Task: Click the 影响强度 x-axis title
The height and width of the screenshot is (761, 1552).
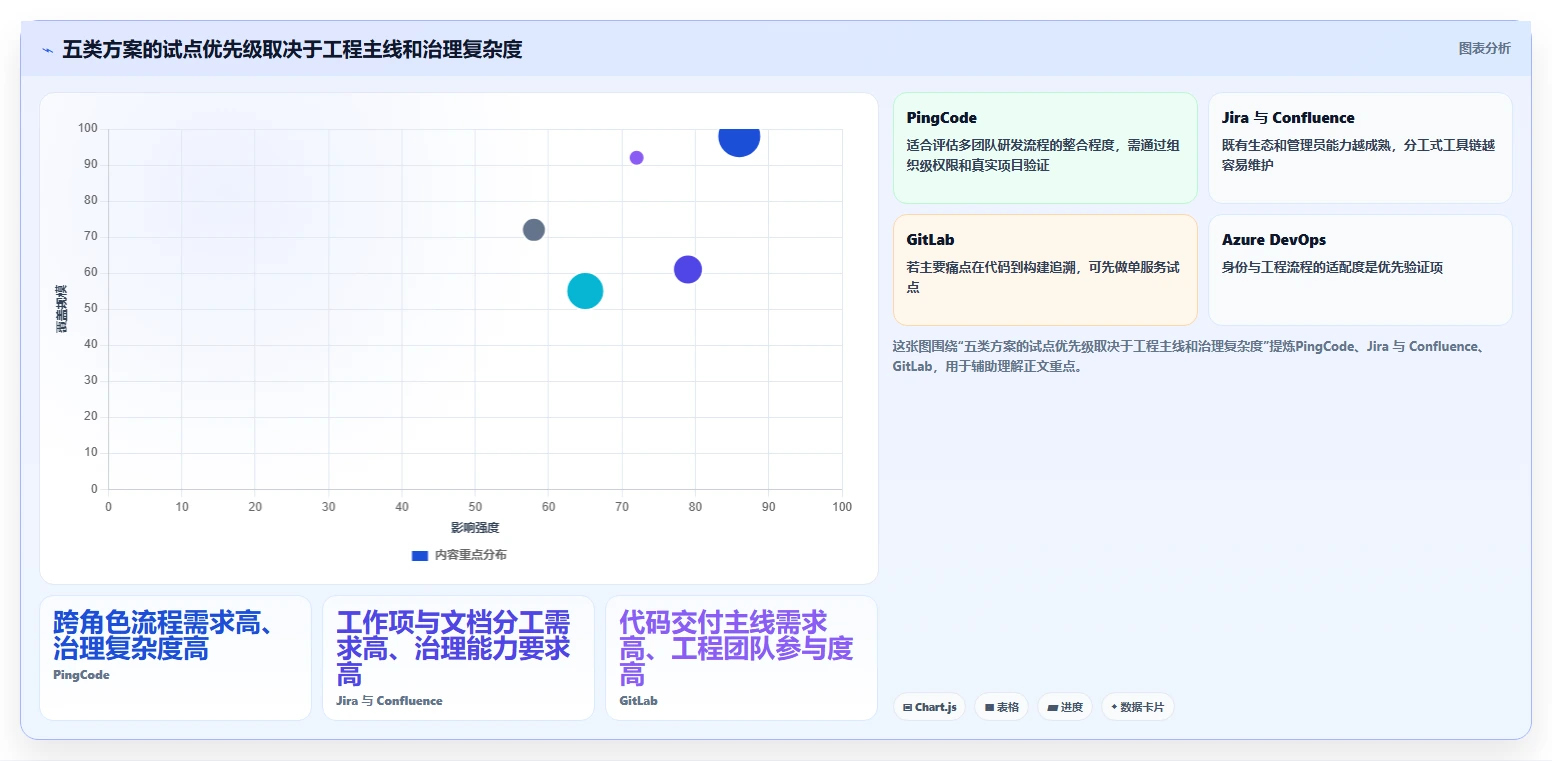Action: 474,527
